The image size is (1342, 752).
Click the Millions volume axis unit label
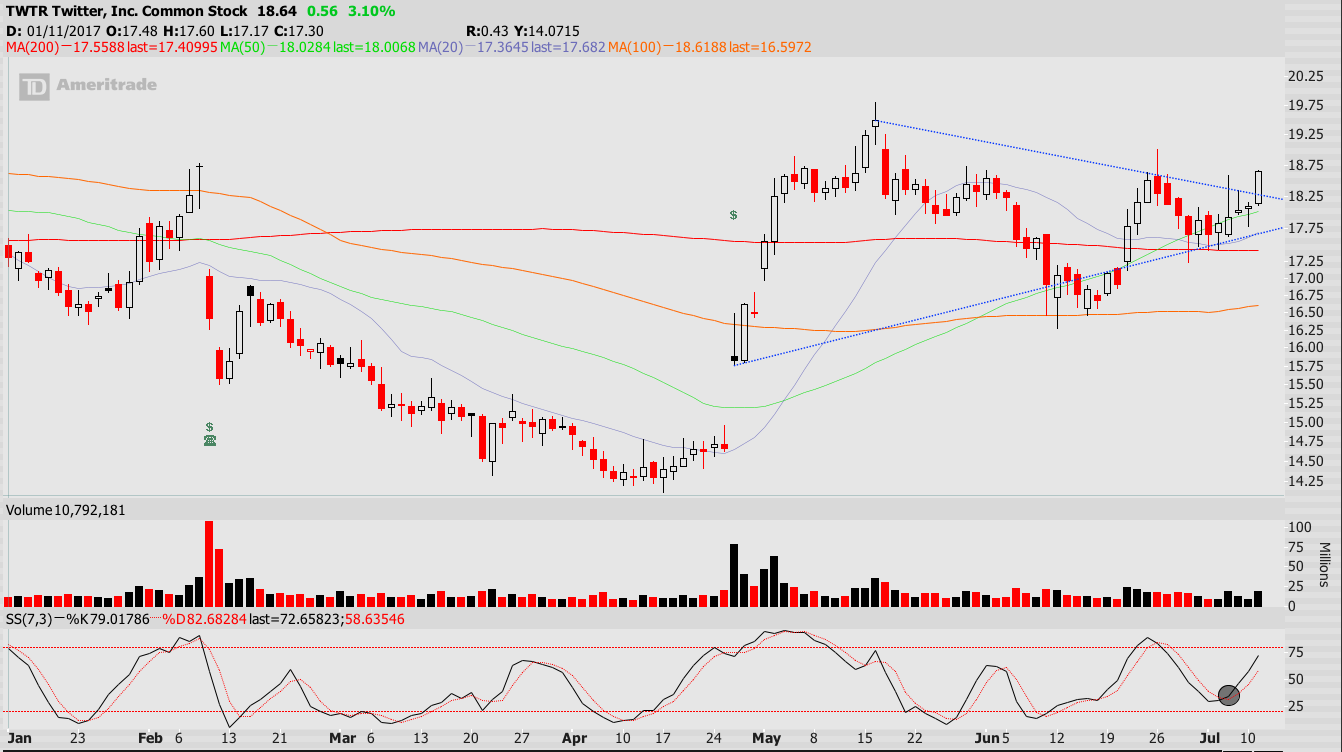tap(1326, 566)
